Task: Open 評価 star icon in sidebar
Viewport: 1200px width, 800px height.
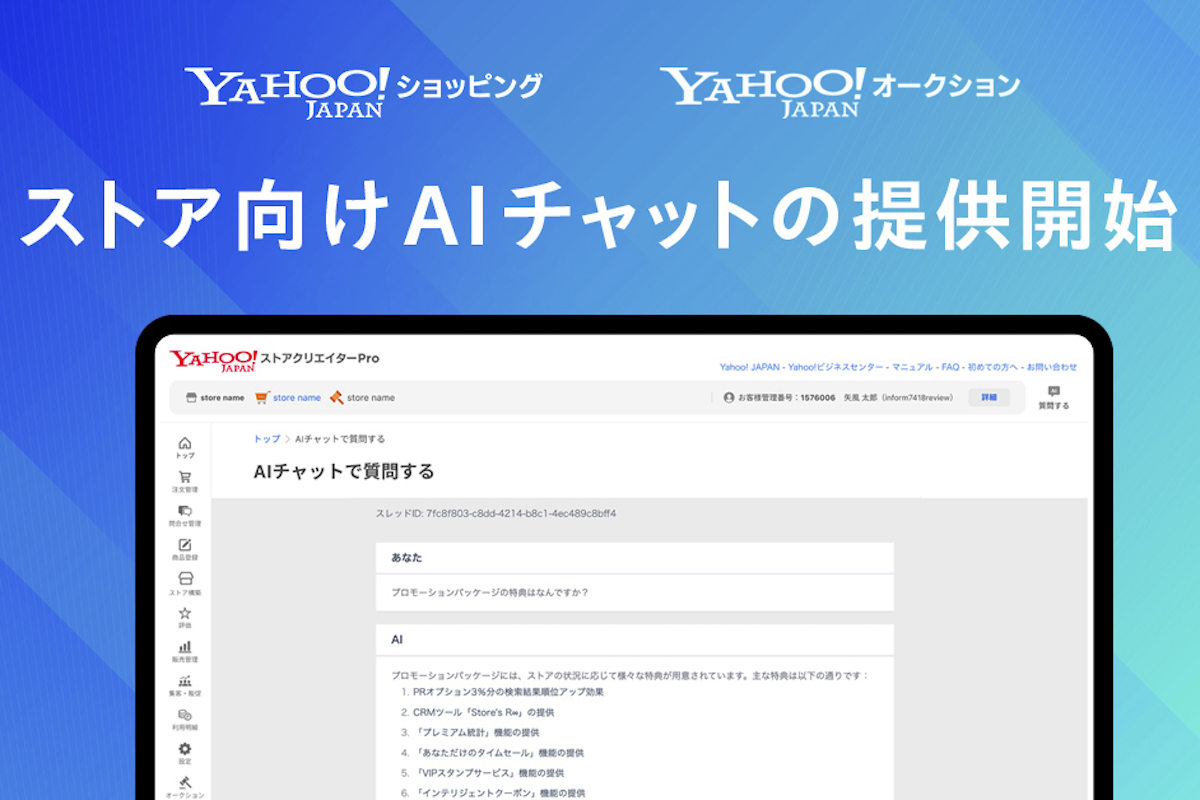Action: tap(184, 613)
